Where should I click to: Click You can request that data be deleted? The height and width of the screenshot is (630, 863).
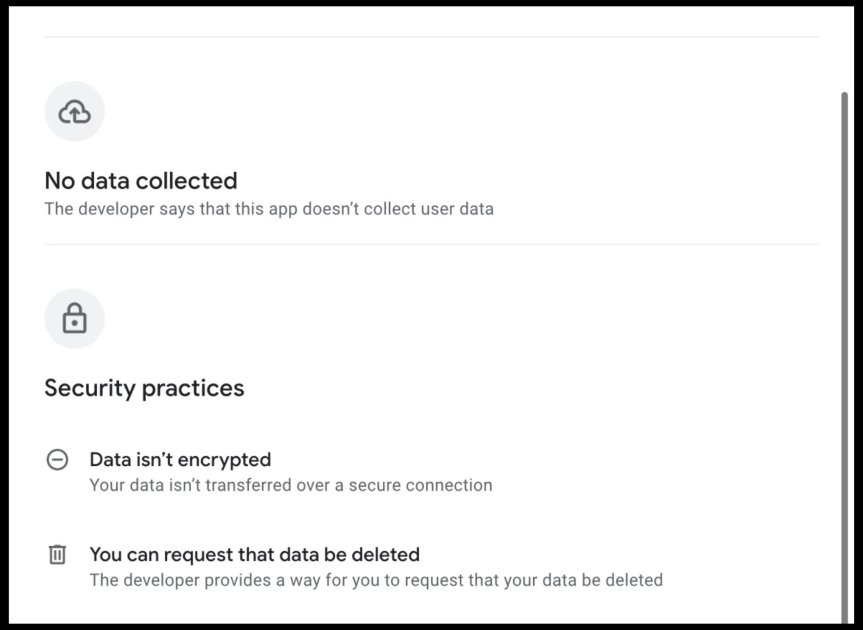point(254,554)
